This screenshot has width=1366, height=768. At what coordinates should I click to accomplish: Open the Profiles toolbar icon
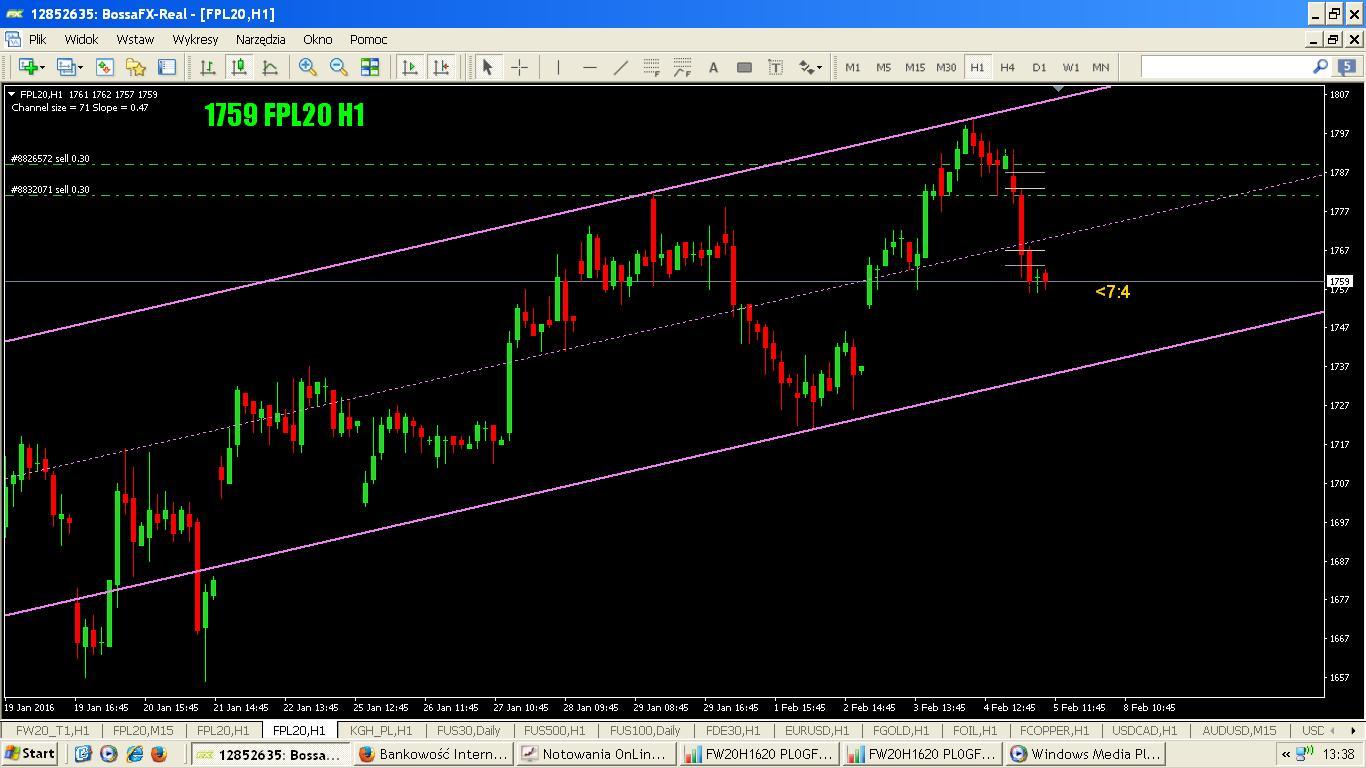pos(66,67)
